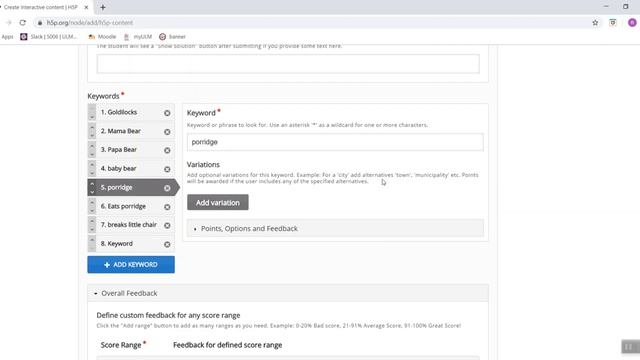
Task: Open the myULM bookmark
Action: [x=138, y=37]
